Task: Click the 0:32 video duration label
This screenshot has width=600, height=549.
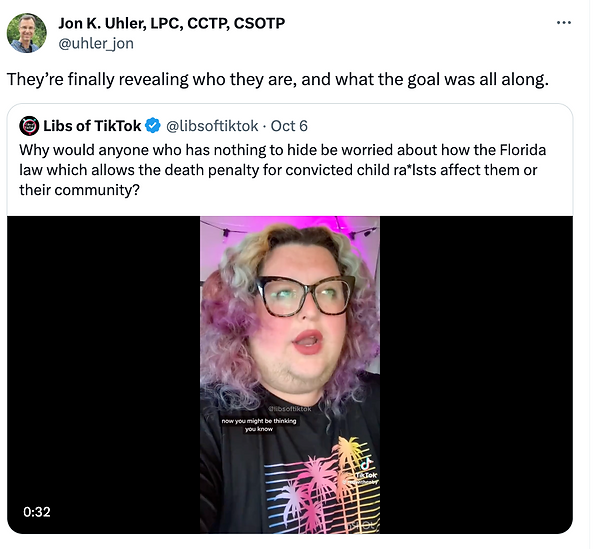Action: (x=37, y=512)
